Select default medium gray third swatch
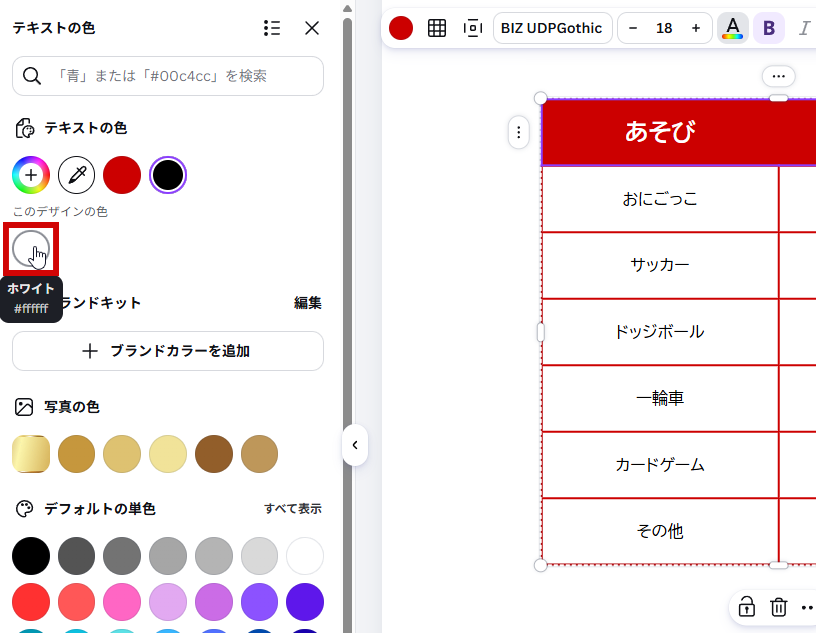816x633 pixels. point(122,556)
